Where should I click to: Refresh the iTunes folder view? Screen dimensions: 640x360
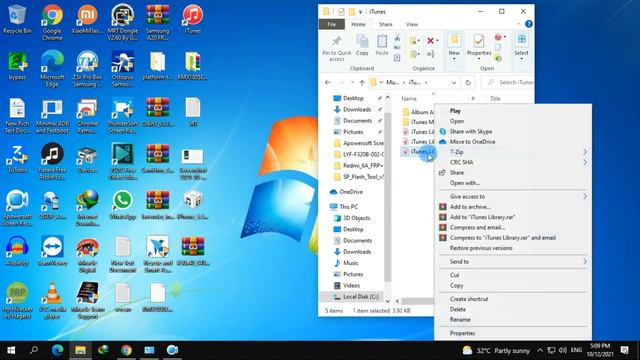click(468, 82)
